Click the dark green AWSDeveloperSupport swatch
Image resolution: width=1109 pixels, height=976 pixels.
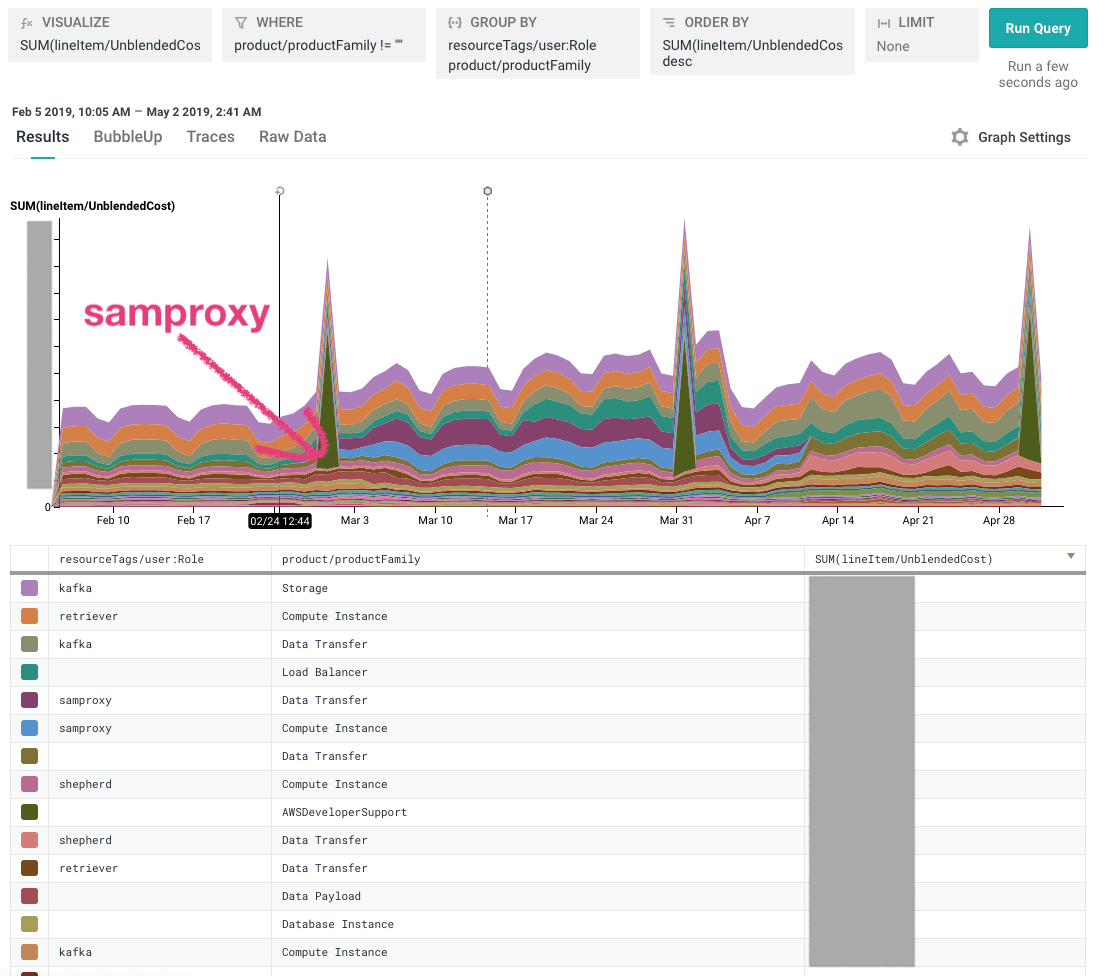pyautogui.click(x=30, y=812)
